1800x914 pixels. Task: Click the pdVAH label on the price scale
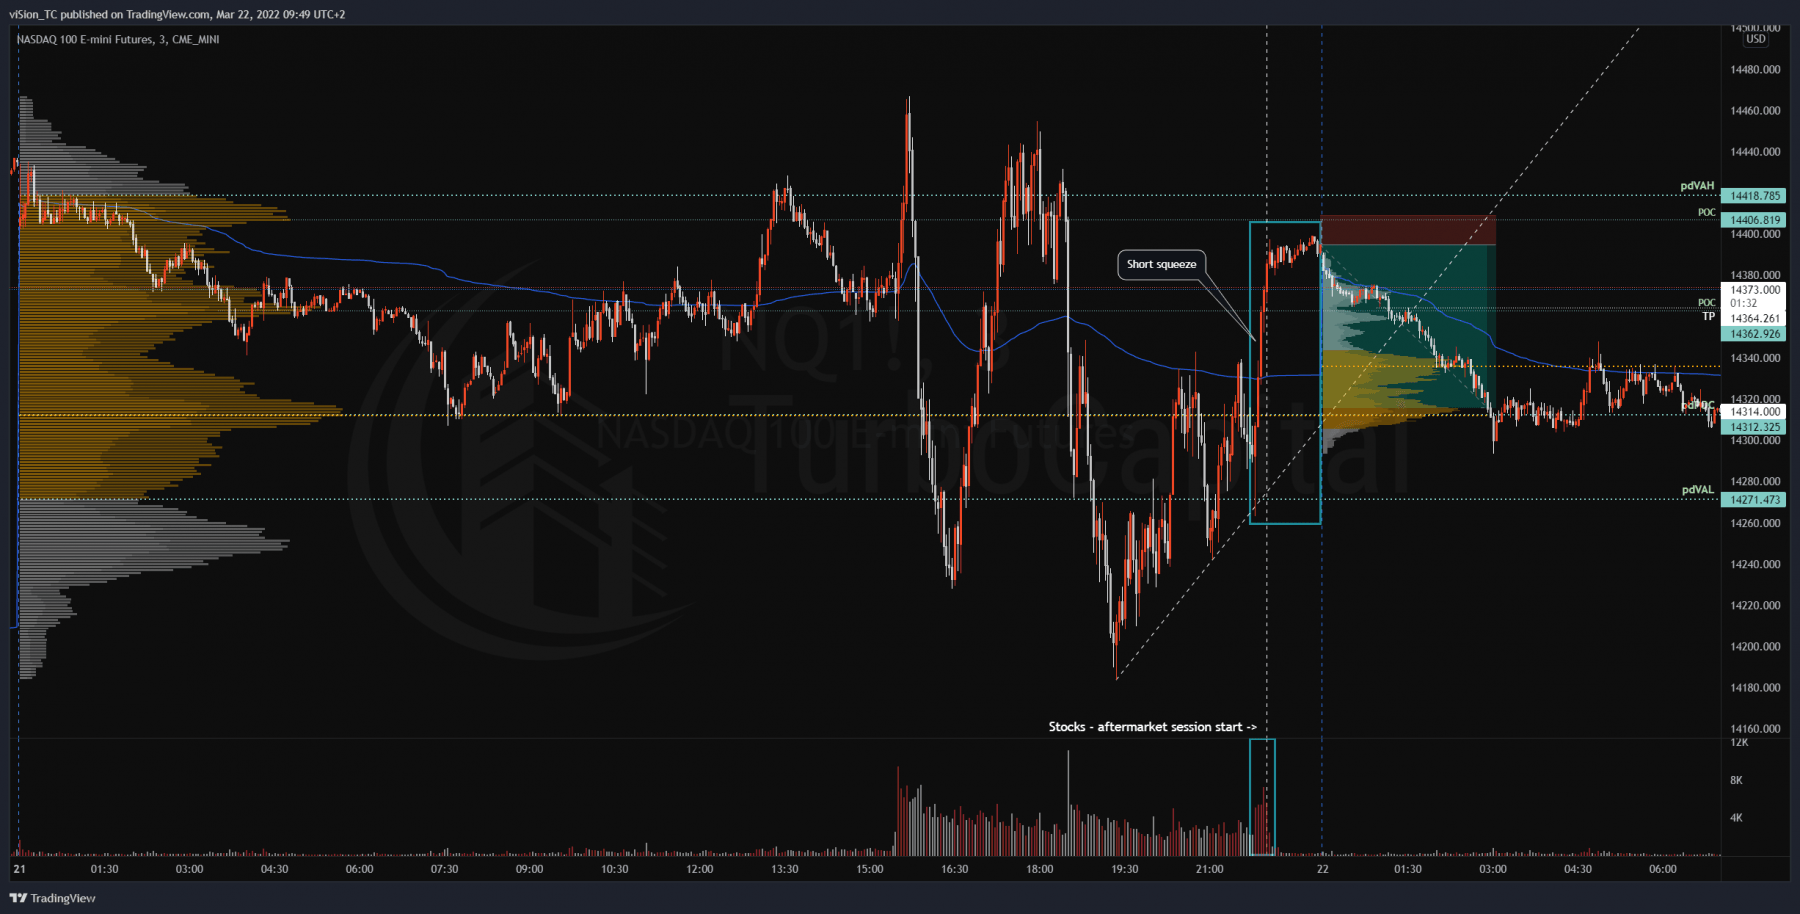coord(1697,185)
